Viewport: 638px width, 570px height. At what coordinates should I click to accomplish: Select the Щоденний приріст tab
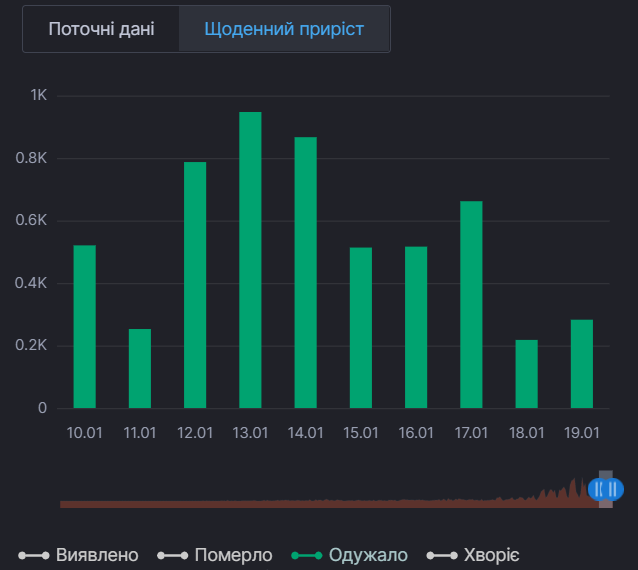point(283,29)
